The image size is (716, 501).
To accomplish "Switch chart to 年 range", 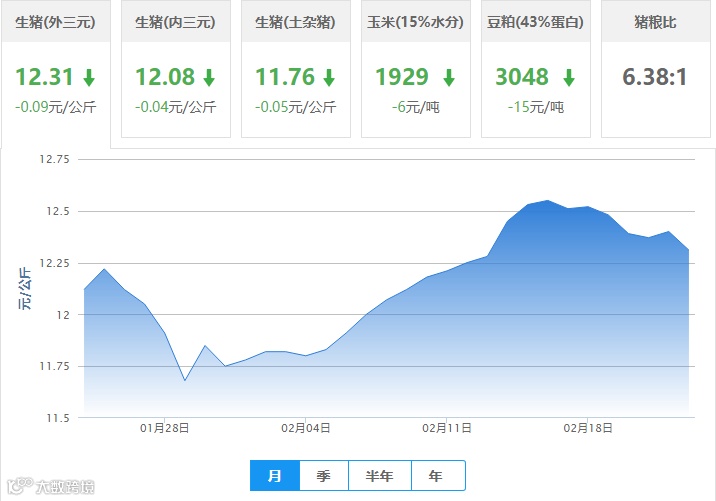I will pos(438,475).
